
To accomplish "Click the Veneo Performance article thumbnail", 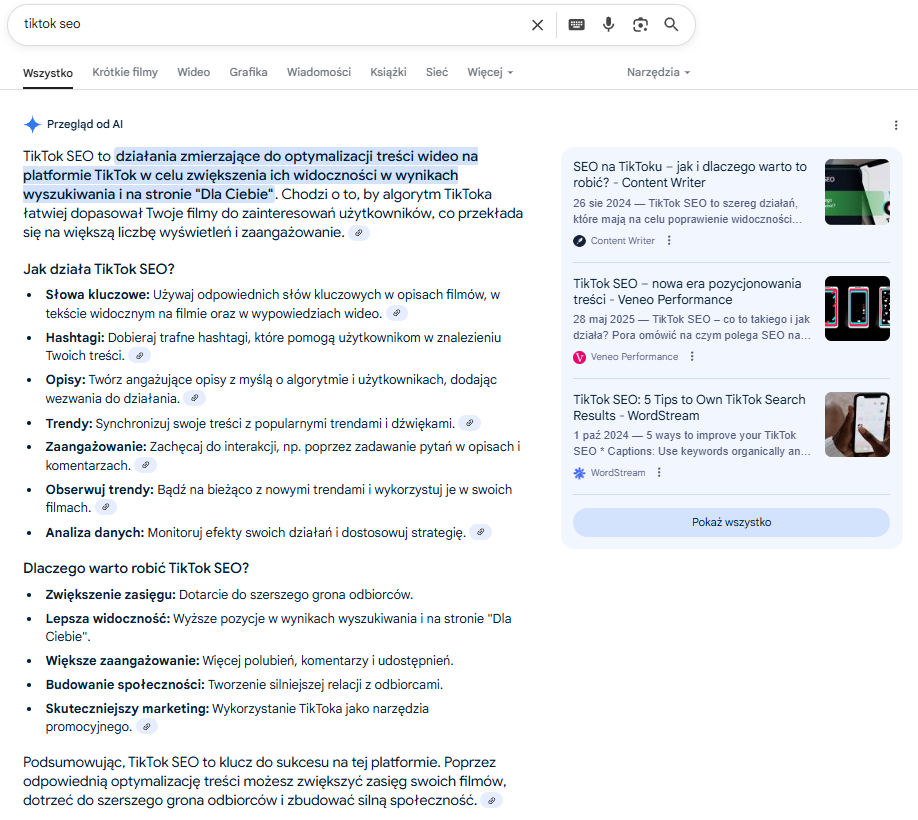I will [857, 308].
